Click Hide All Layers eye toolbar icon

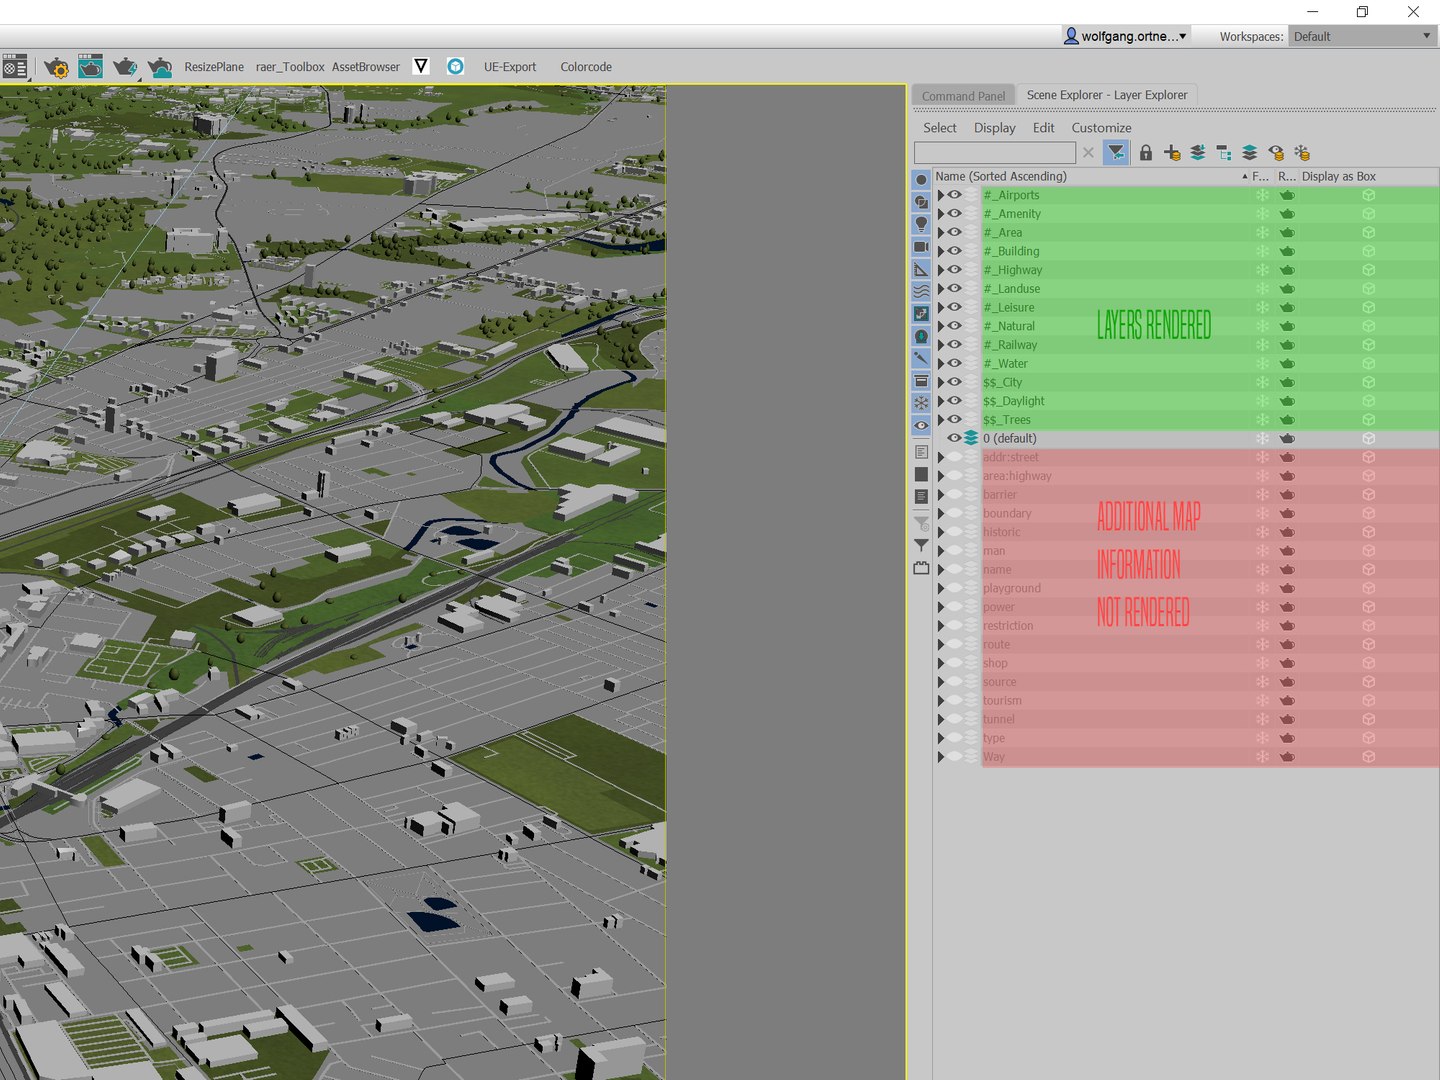click(x=1276, y=152)
